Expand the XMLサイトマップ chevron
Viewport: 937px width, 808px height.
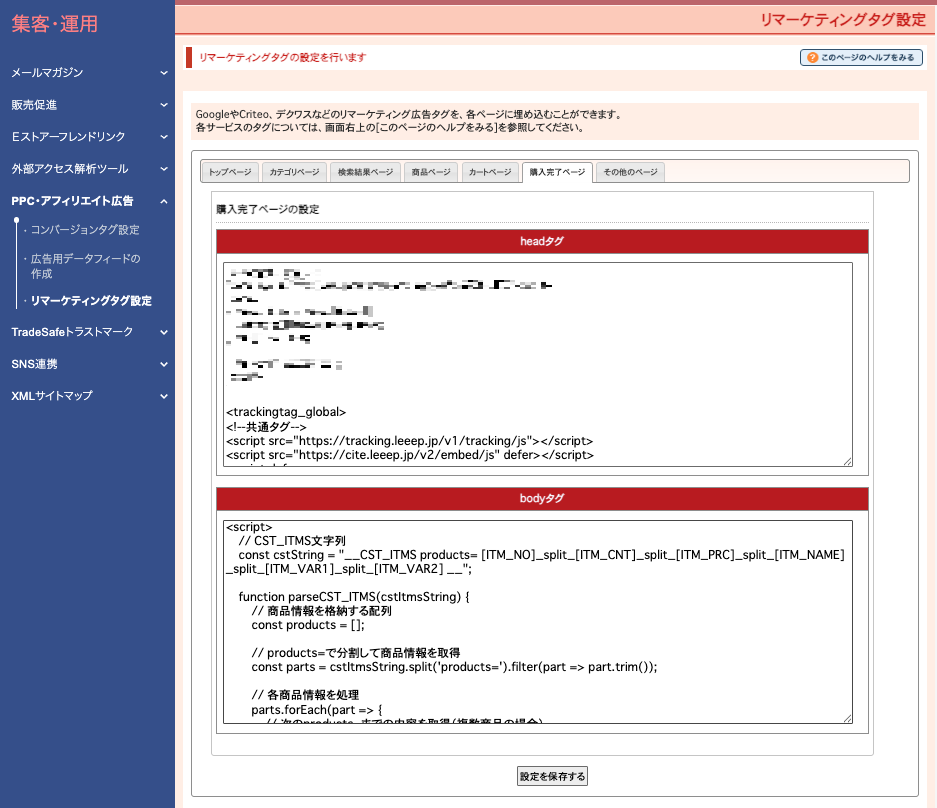coord(164,396)
